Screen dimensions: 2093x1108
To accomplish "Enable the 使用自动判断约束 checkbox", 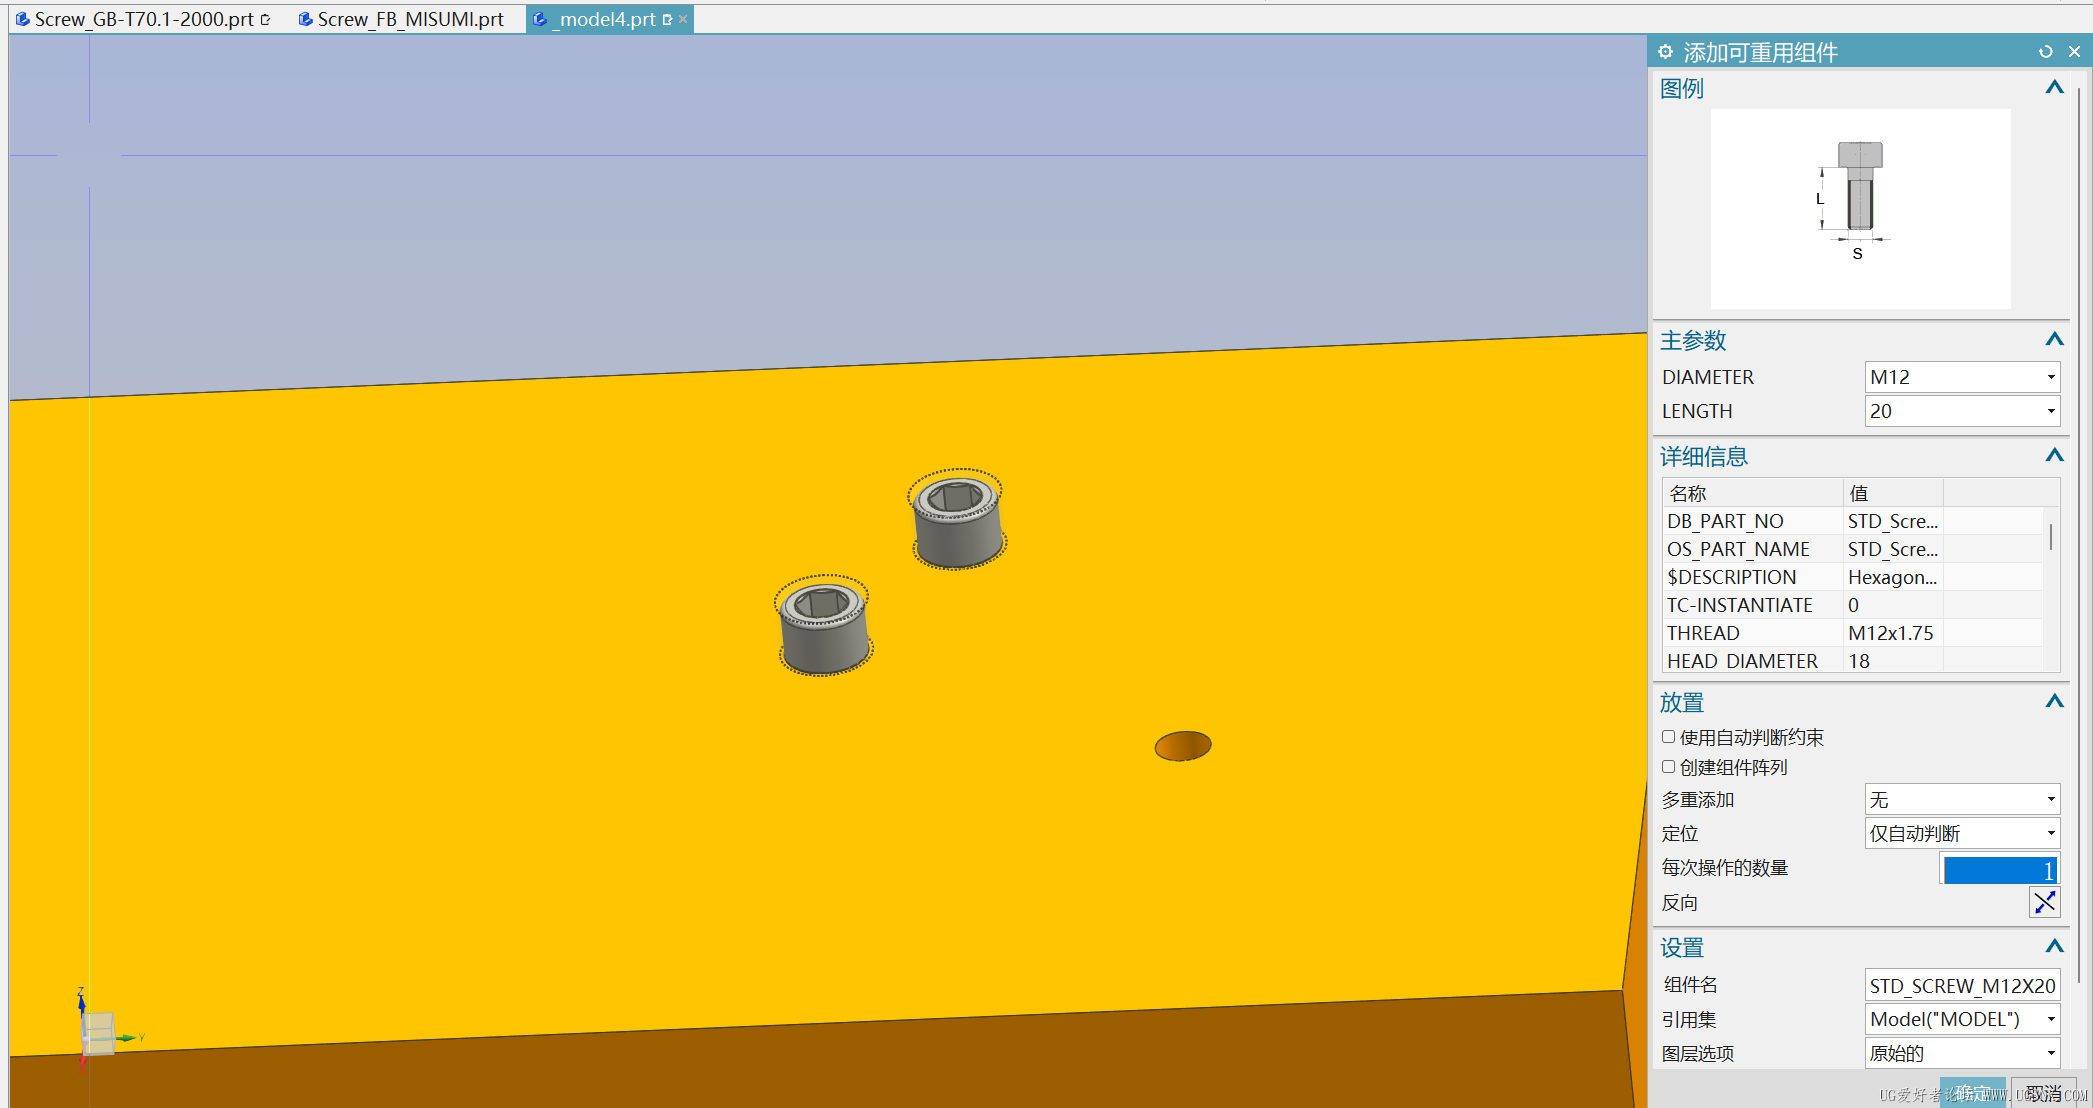I will (x=1668, y=737).
